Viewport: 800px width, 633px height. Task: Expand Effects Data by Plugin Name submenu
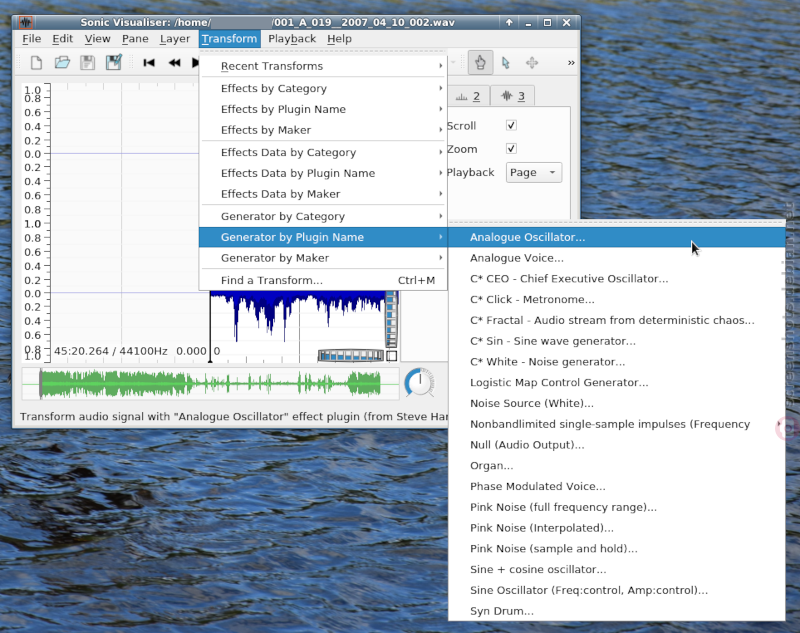323,173
